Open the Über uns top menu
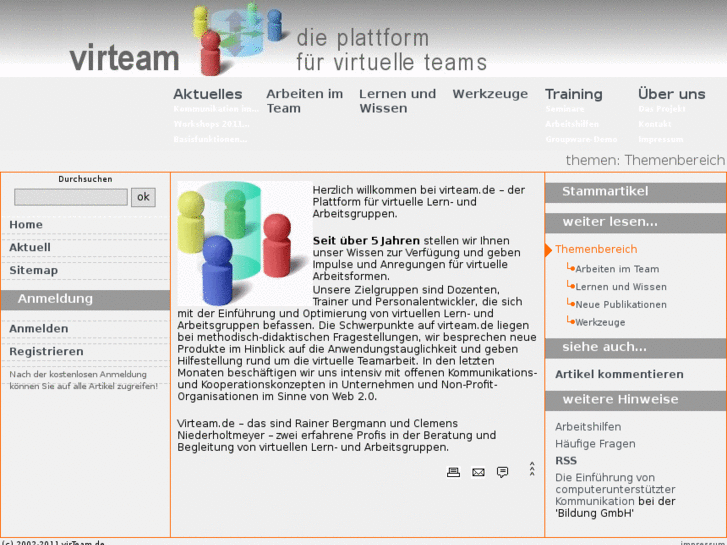Screen dimensions: 727x545 (671, 94)
